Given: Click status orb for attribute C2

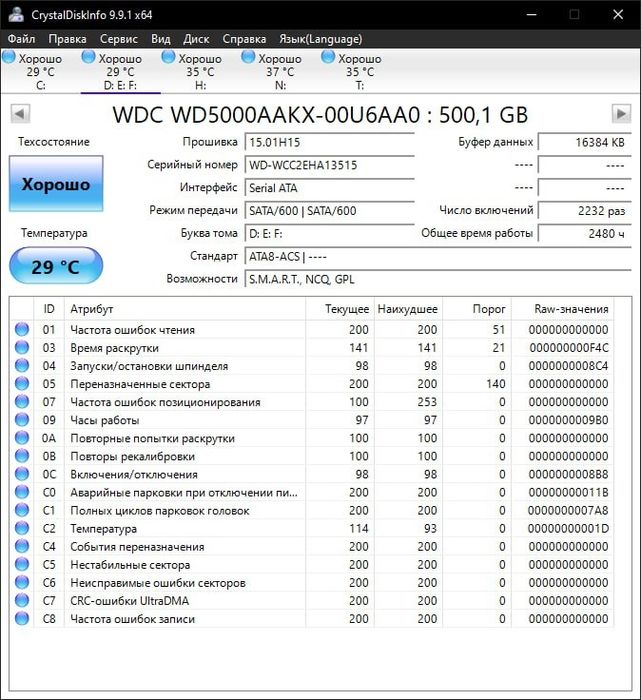Looking at the screenshot, I should click(x=22, y=528).
